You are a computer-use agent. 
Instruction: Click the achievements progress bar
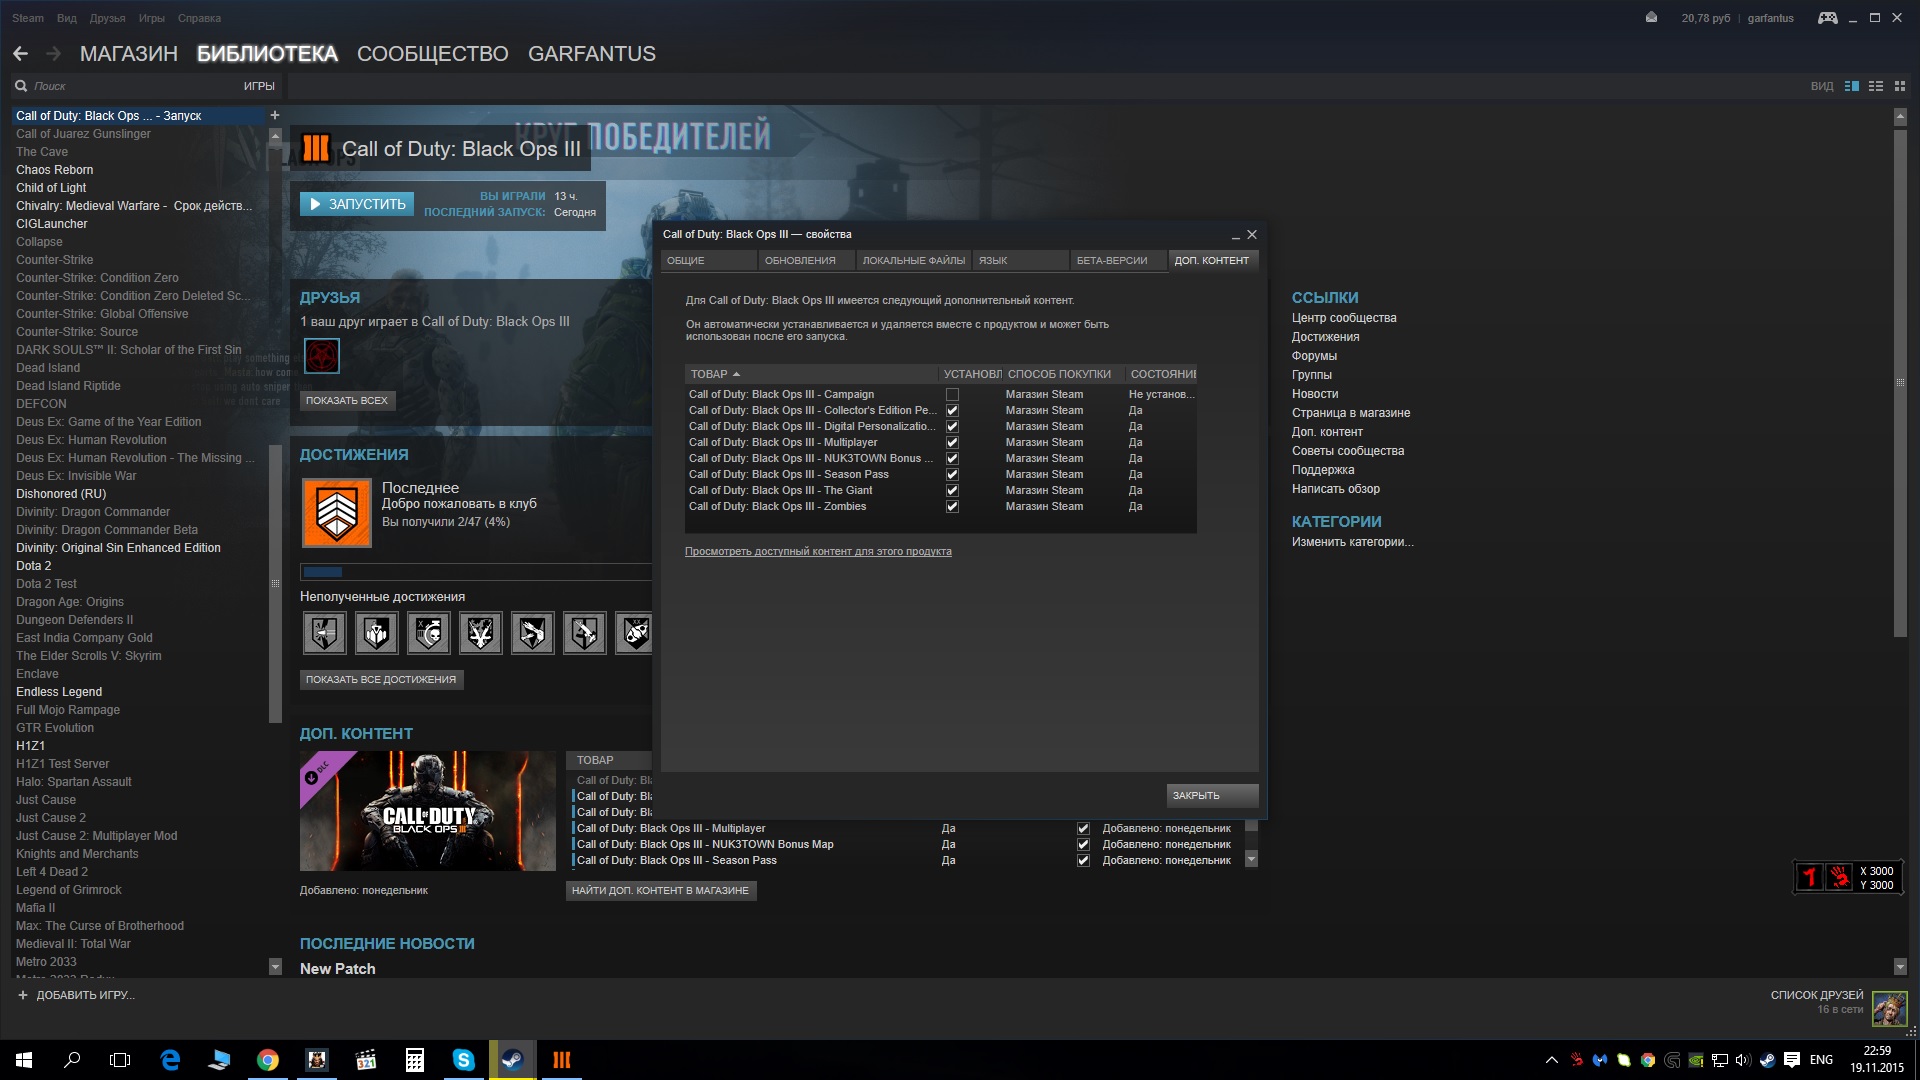(476, 572)
